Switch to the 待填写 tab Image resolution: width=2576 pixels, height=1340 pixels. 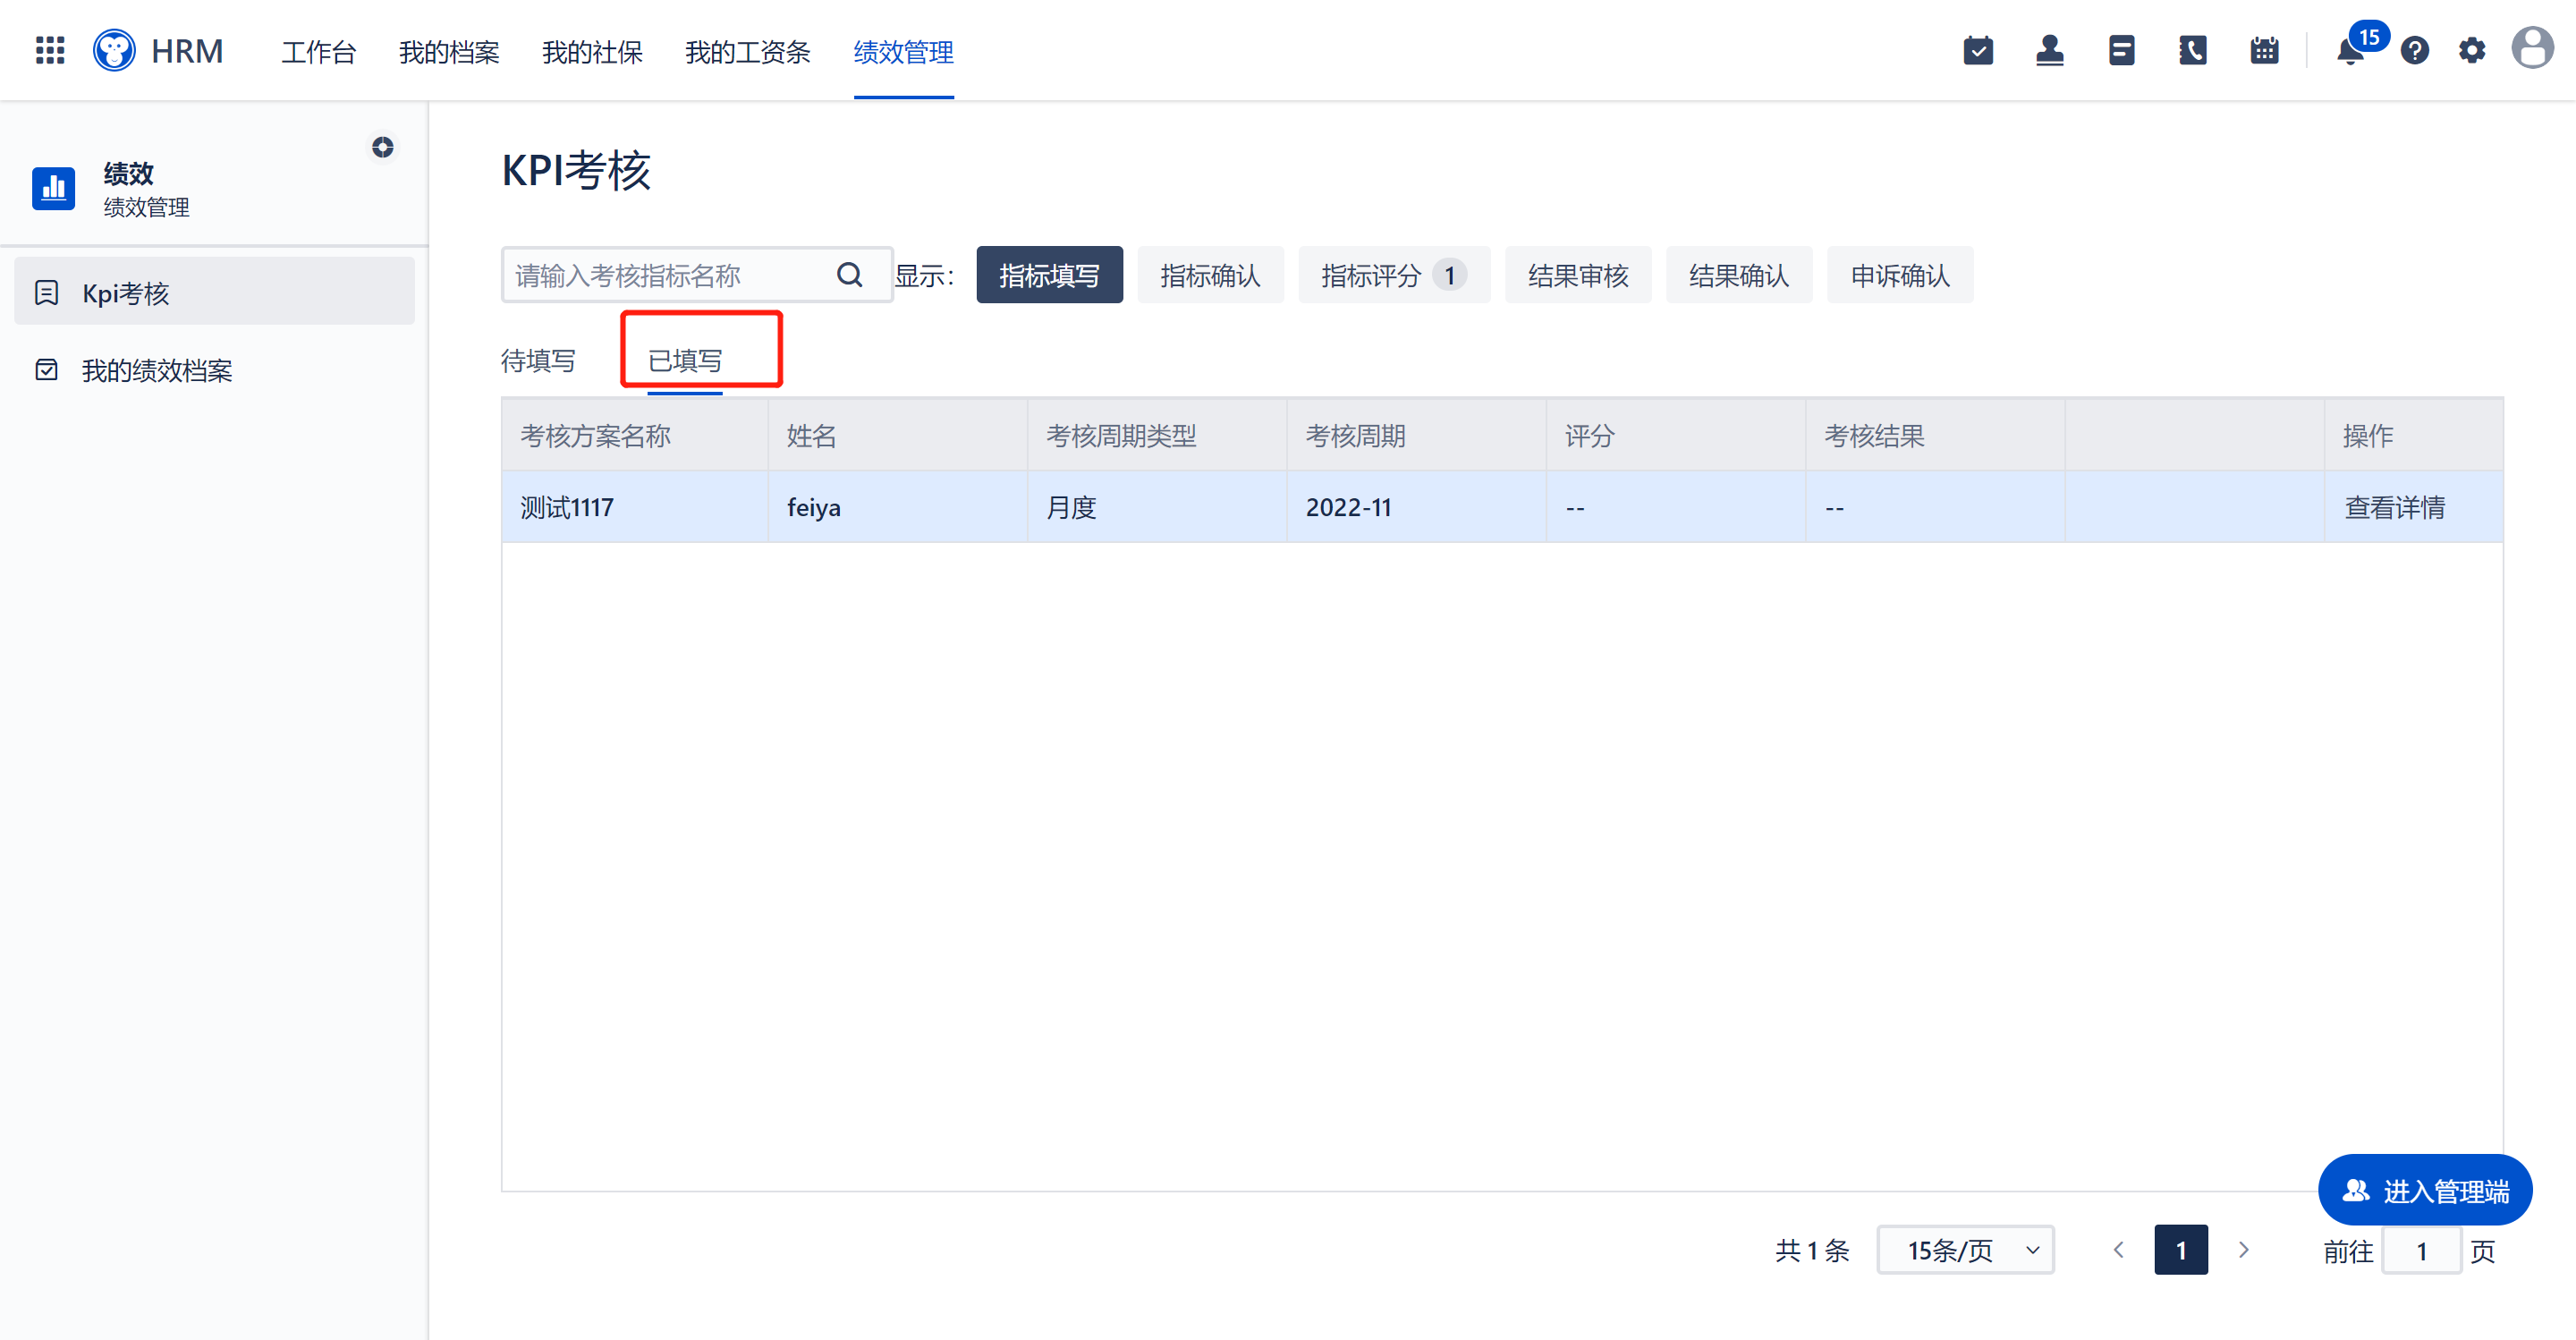tap(538, 360)
